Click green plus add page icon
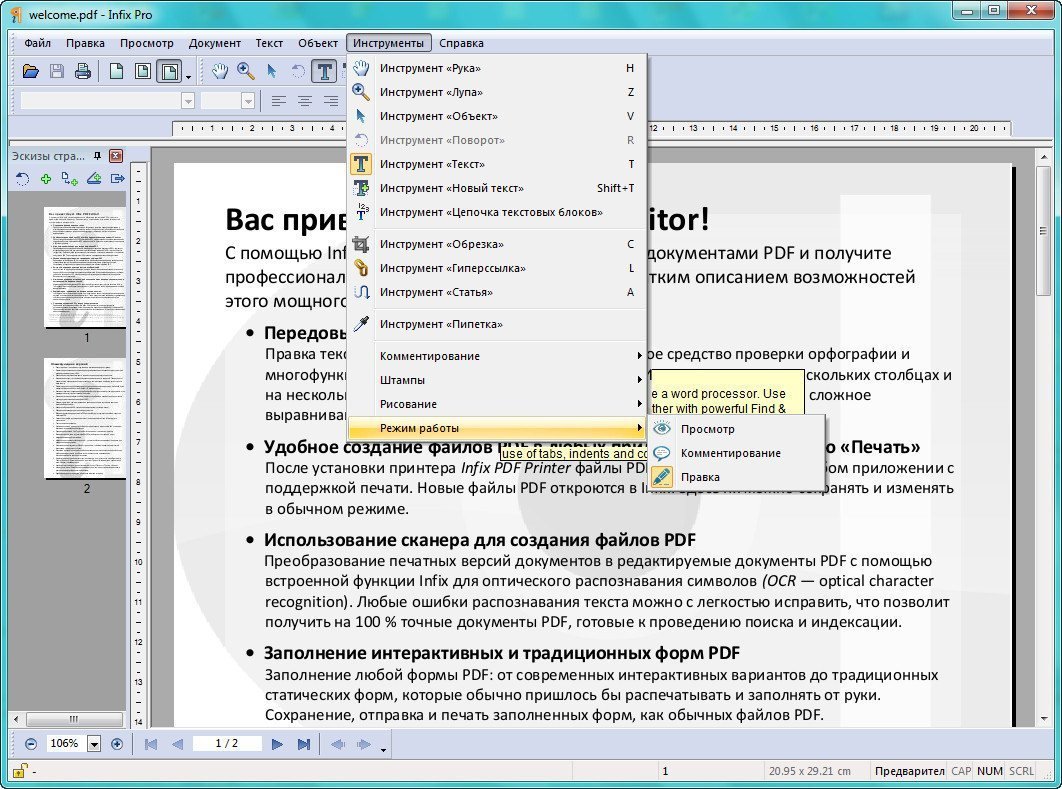The width and height of the screenshot is (1062, 789). click(45, 179)
